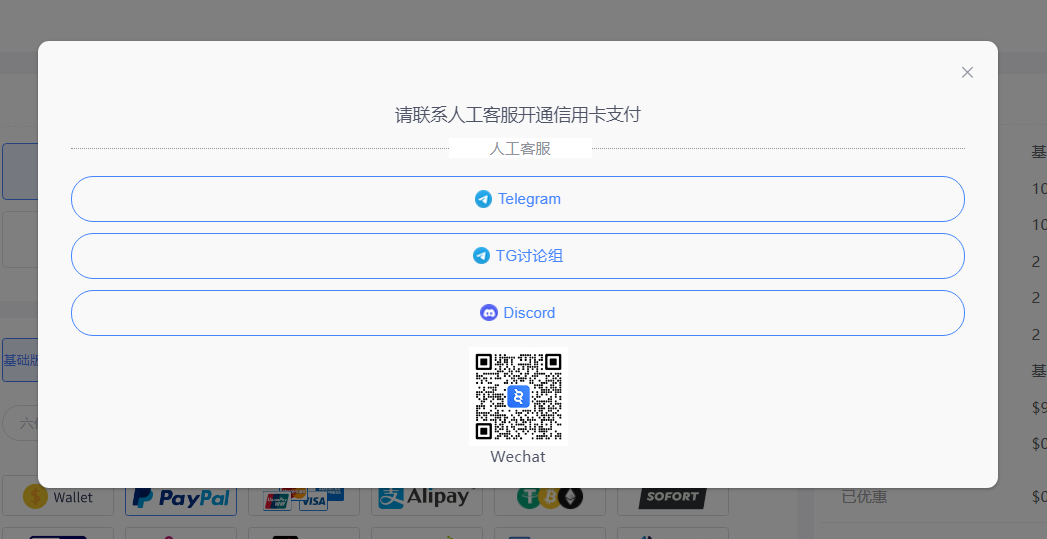The image size is (1047, 539).
Task: Click the Telegram paper-plane icon
Action: (484, 199)
